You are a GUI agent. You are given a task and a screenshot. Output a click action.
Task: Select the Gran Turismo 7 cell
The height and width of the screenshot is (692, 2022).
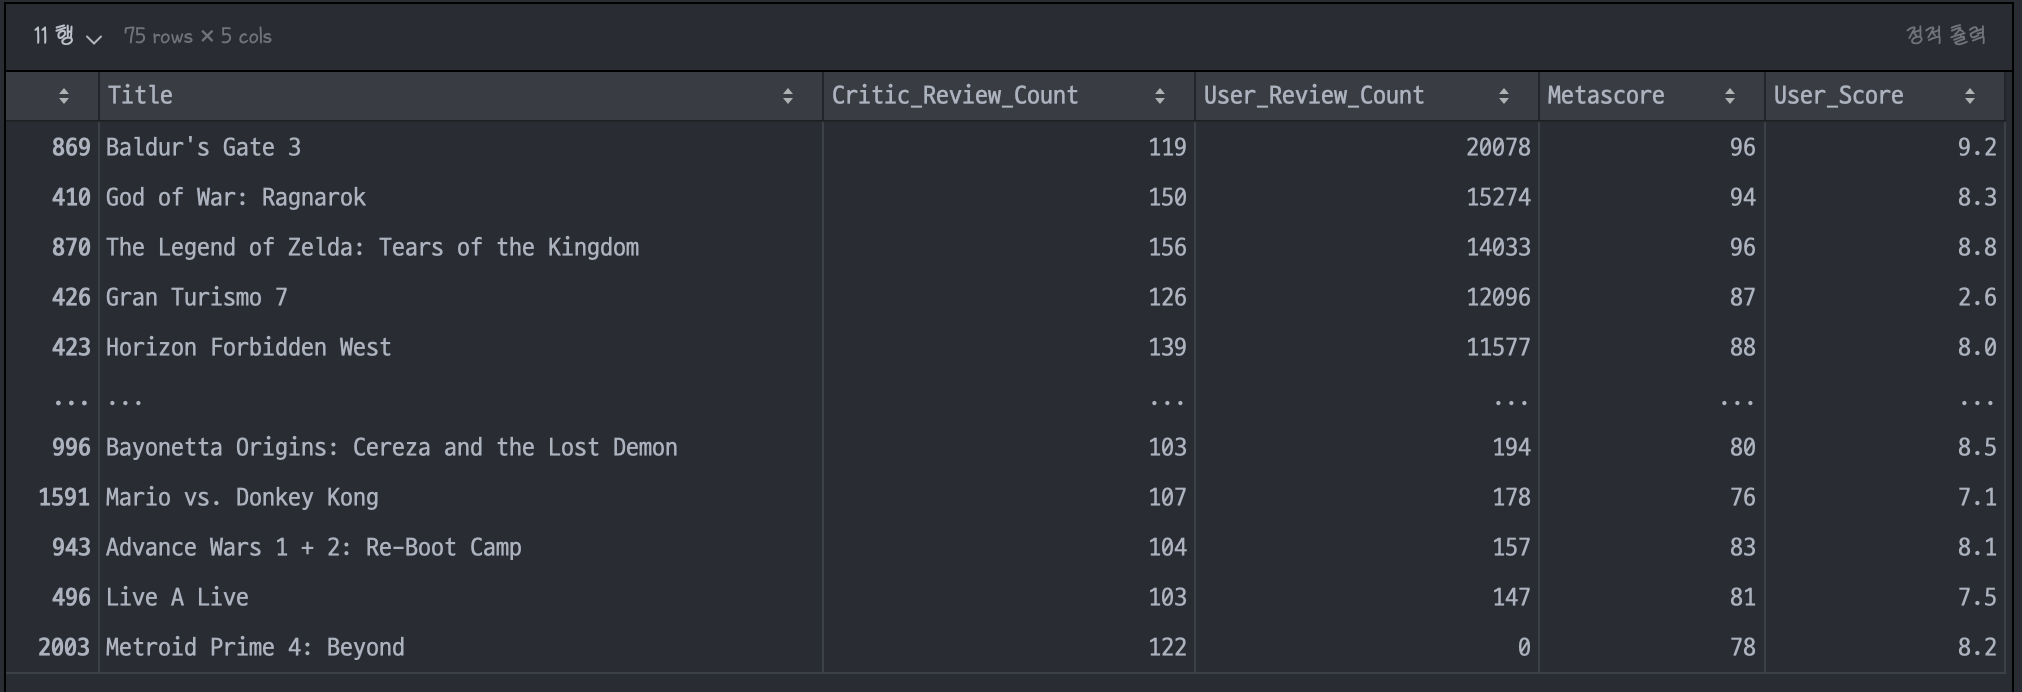[461, 297]
